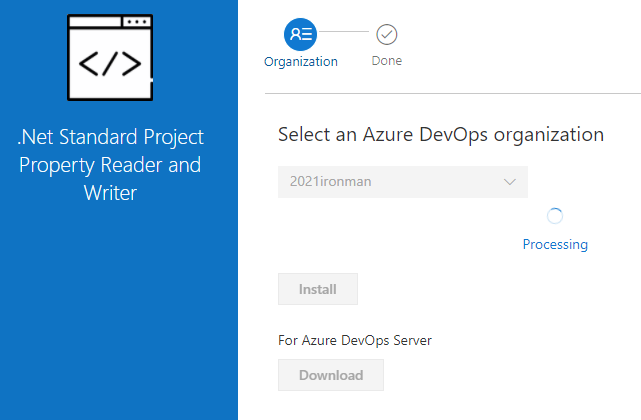641x420 pixels.
Task: Click the Processing spinner icon
Action: pos(555,216)
